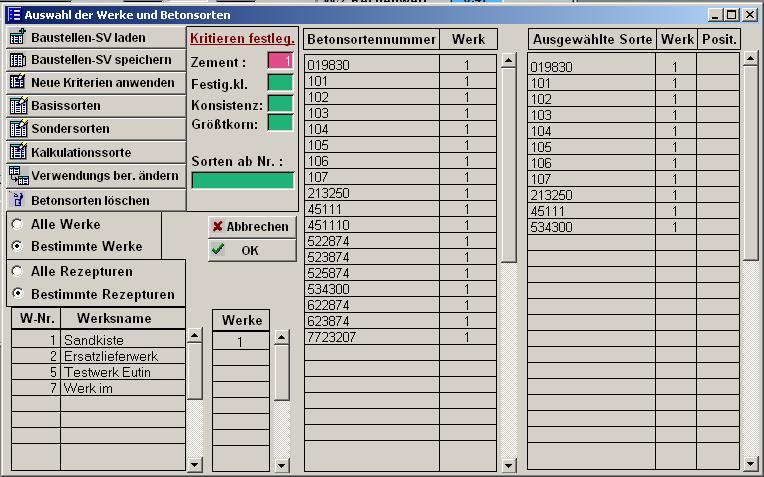The height and width of the screenshot is (477, 764).
Task: Open Sondersorten via its icon
Action: tap(18, 129)
